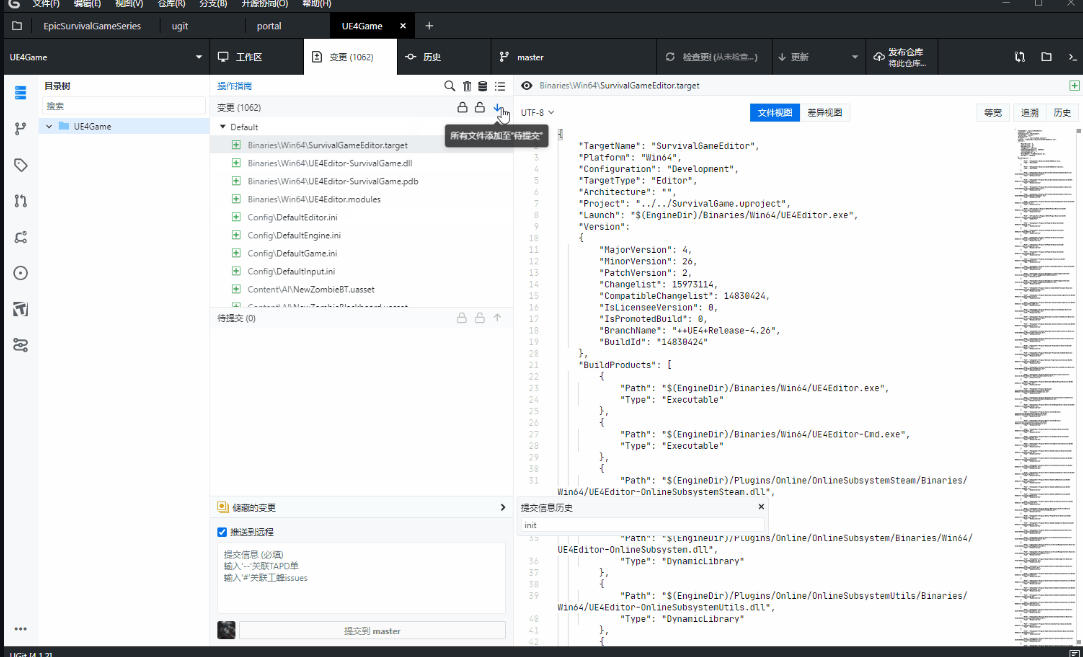Open the UTF-8 encoding dropdown
1083x657 pixels.
(537, 113)
